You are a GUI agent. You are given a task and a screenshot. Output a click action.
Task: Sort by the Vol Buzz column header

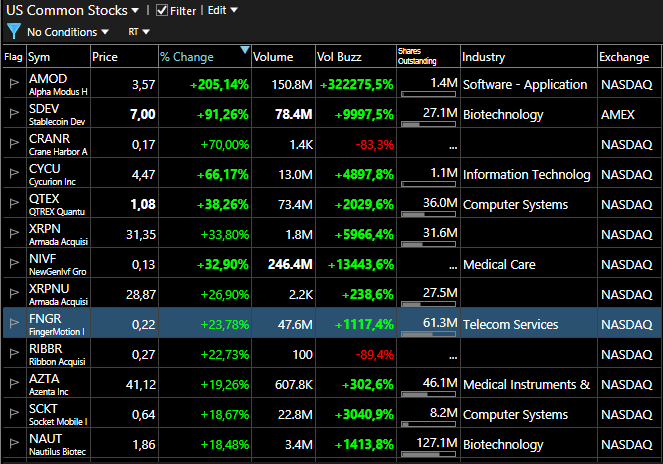[356, 57]
